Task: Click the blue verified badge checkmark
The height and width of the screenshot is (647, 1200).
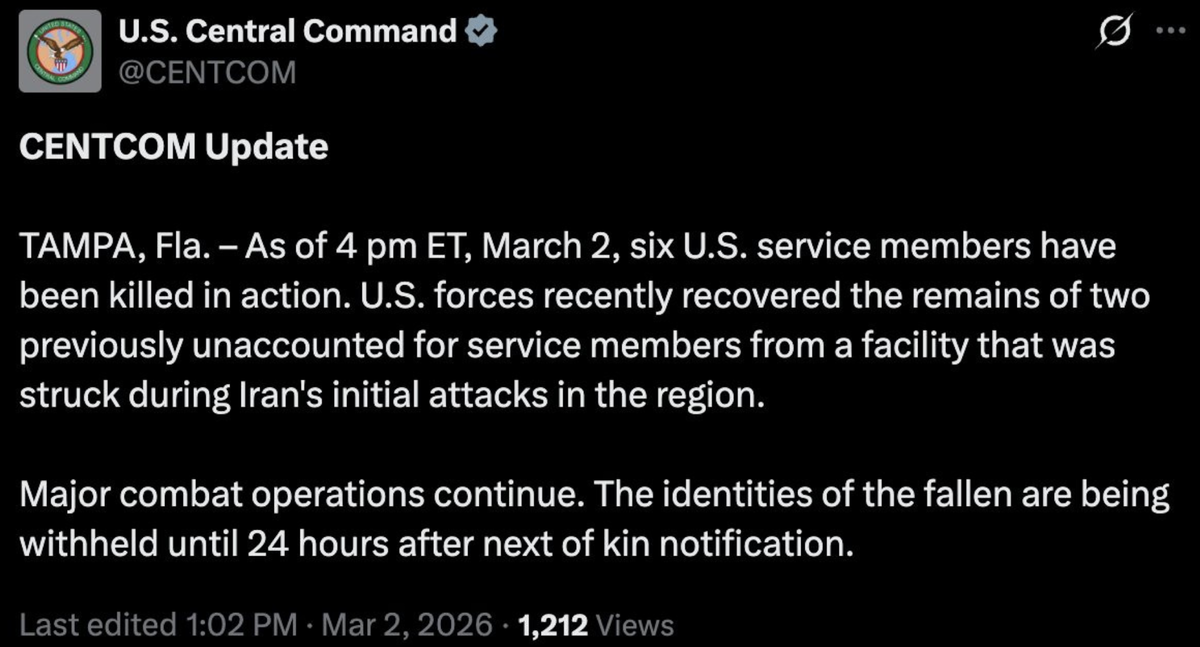Action: 482,32
